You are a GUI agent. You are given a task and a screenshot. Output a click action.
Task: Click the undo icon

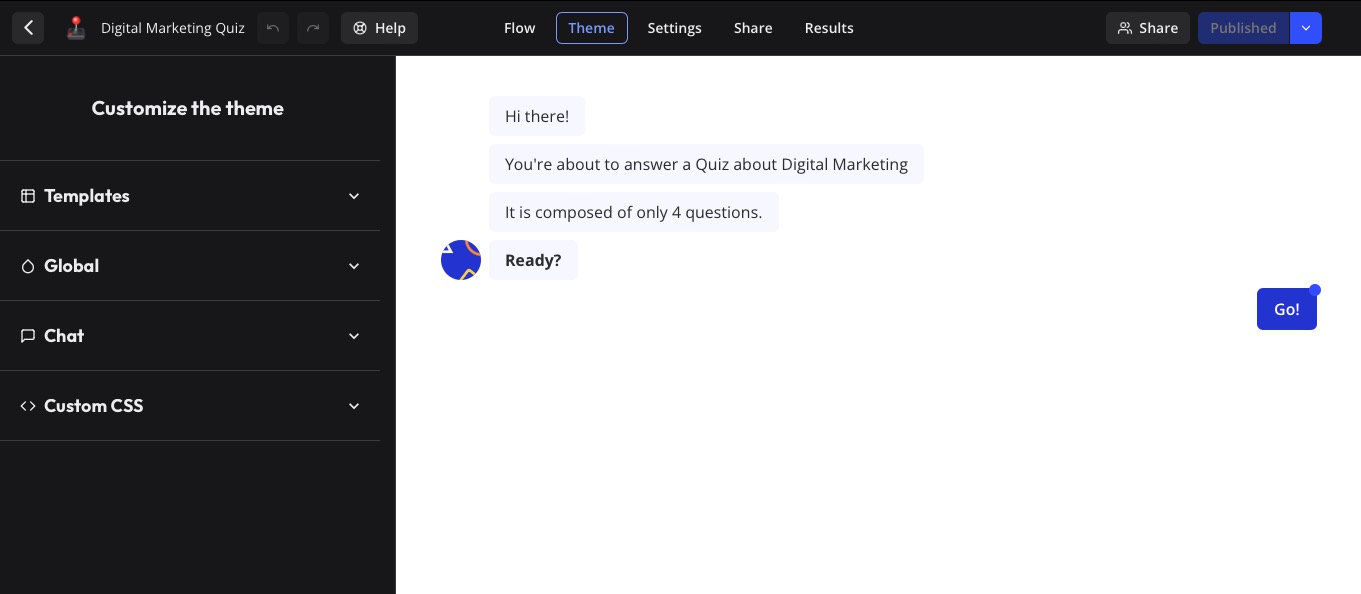click(273, 28)
